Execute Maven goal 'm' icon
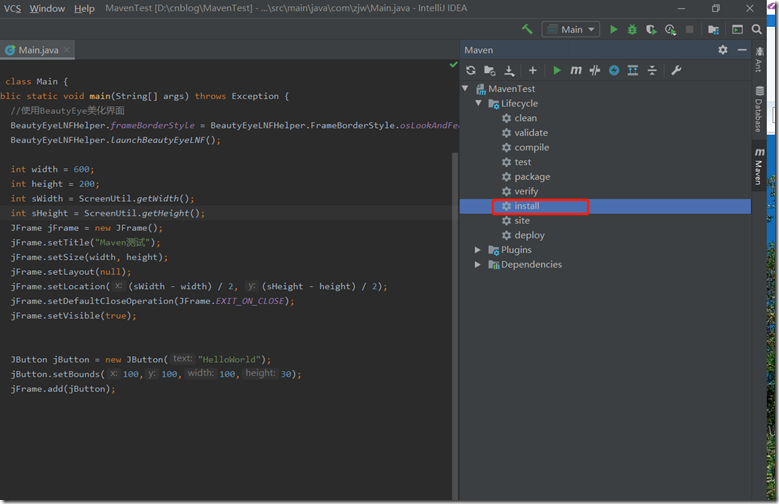779x504 pixels. pos(575,70)
